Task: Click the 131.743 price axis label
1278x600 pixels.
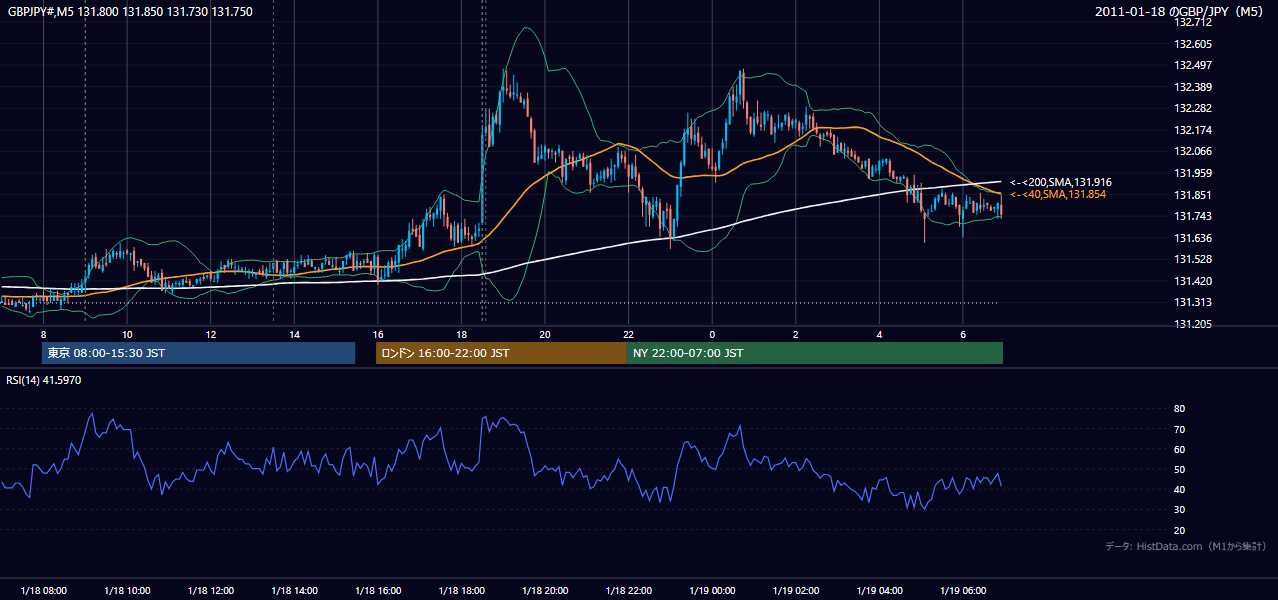Action: [1194, 216]
